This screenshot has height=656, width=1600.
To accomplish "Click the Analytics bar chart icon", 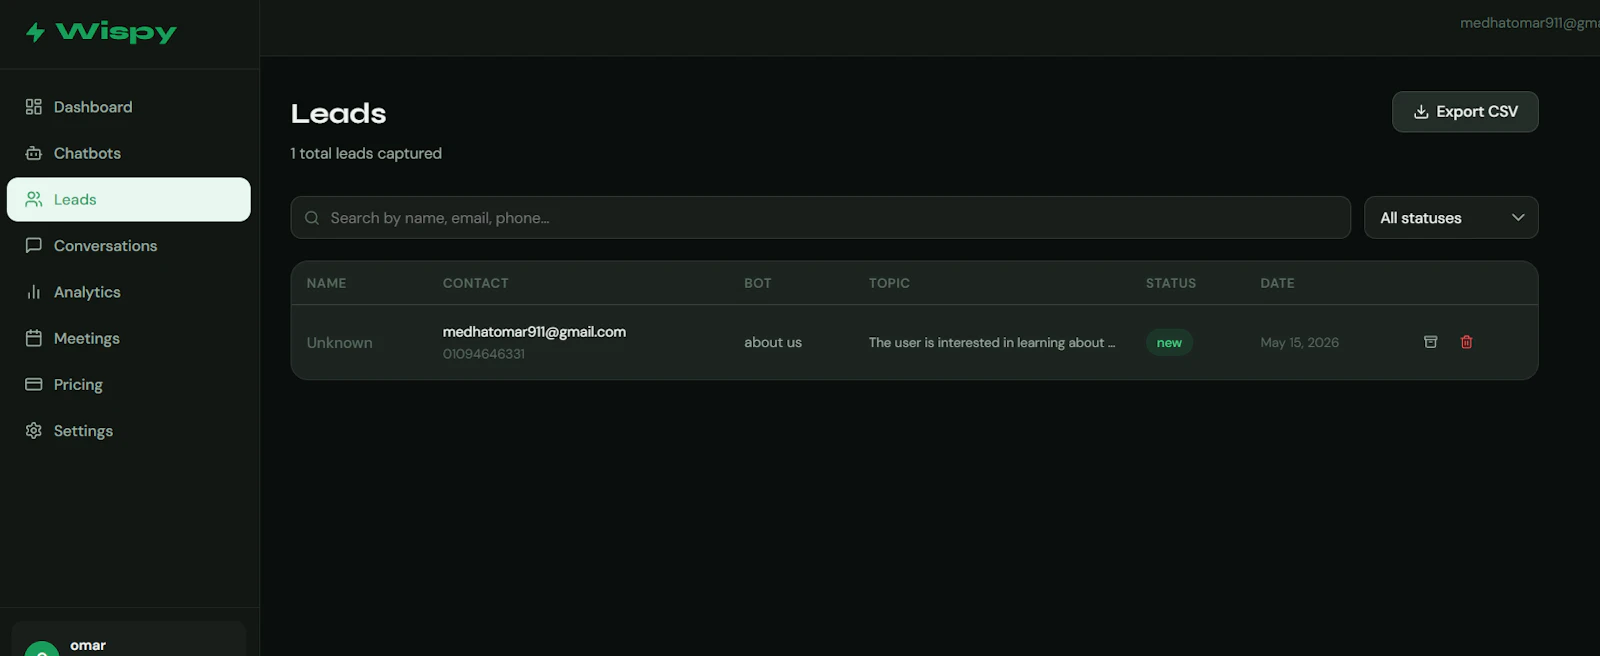I will [x=34, y=292].
